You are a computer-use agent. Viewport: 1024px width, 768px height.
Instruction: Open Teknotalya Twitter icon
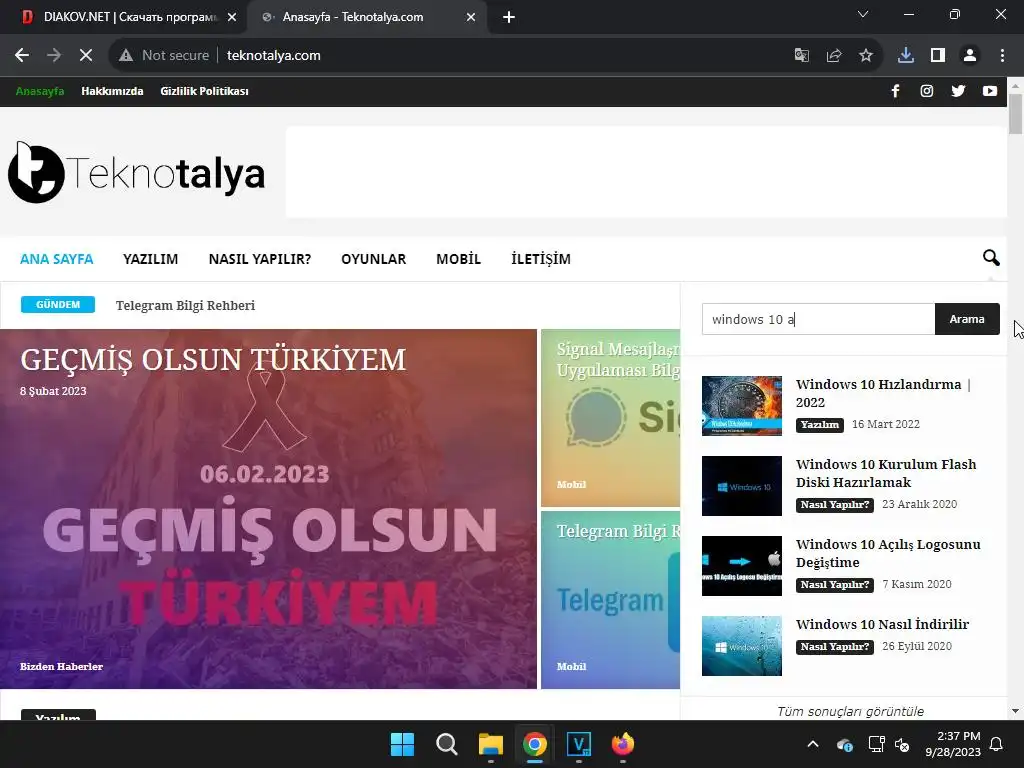pyautogui.click(x=958, y=91)
